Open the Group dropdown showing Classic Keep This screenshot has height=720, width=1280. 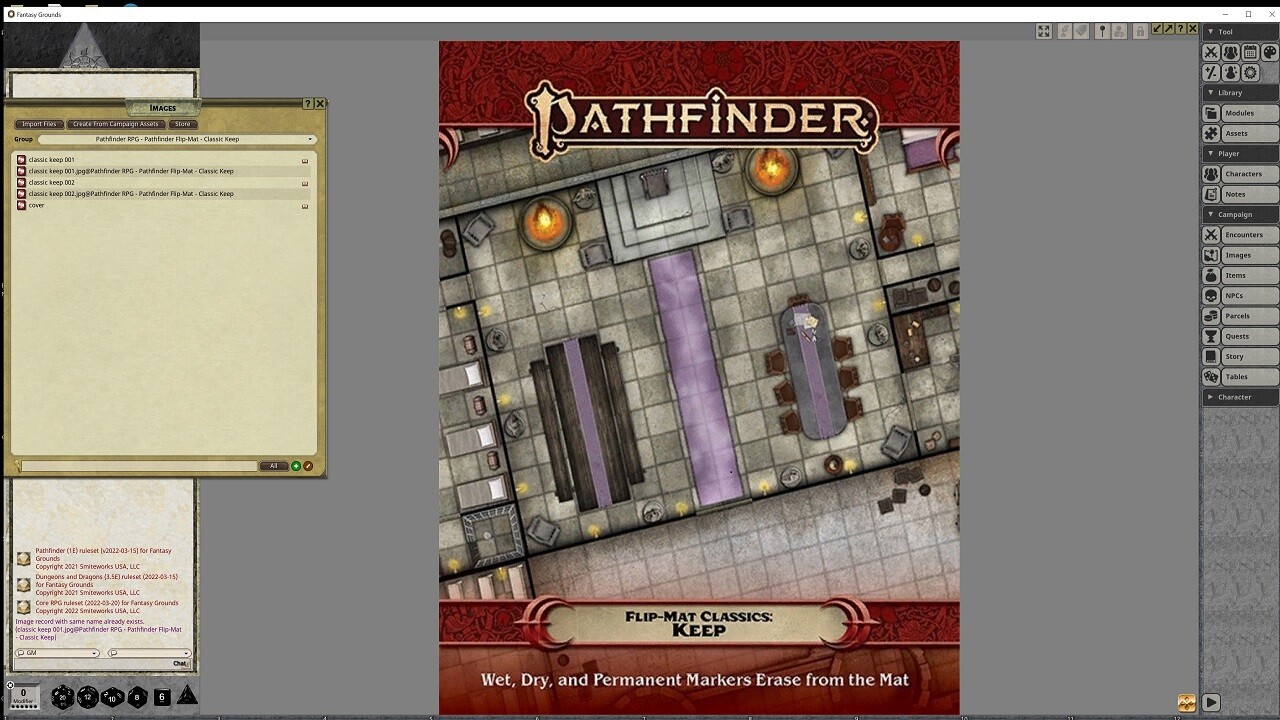coord(178,139)
